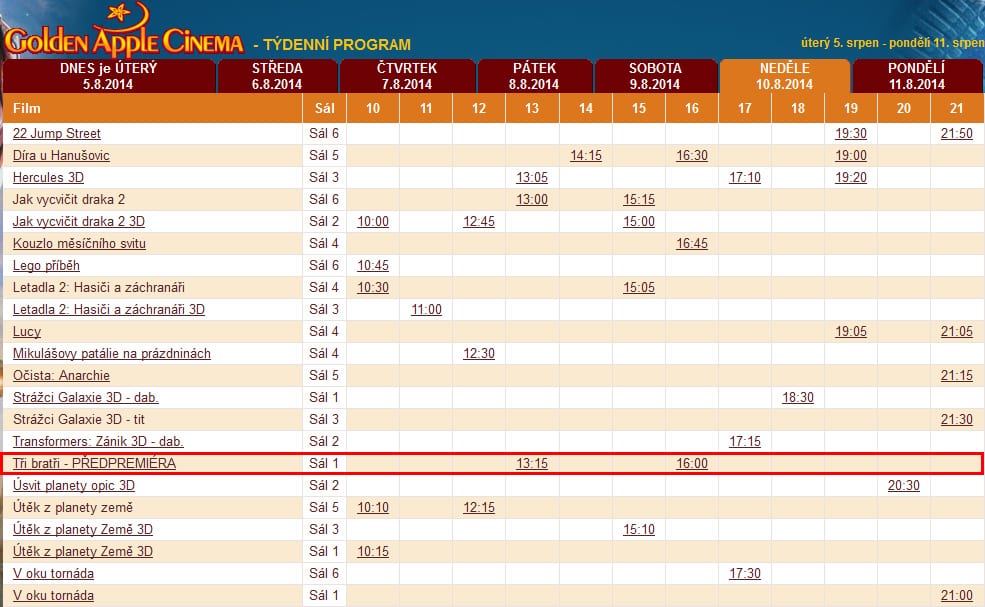Select the PÁTEK 8.8.2014 tab
985x607 pixels.
pos(533,76)
